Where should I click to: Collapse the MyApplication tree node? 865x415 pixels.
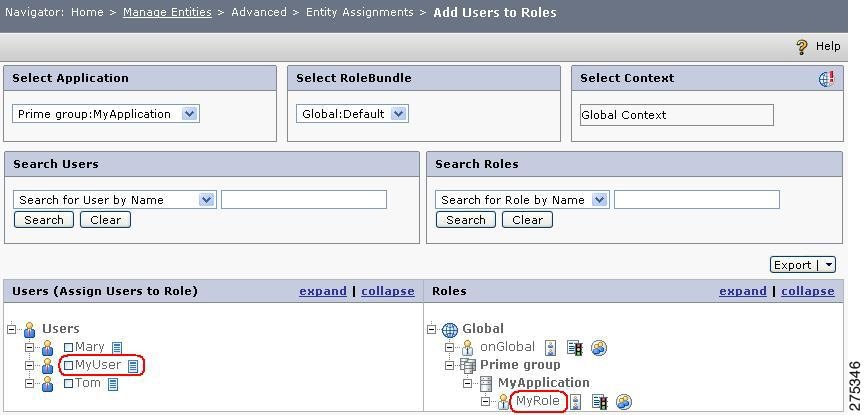click(x=468, y=384)
